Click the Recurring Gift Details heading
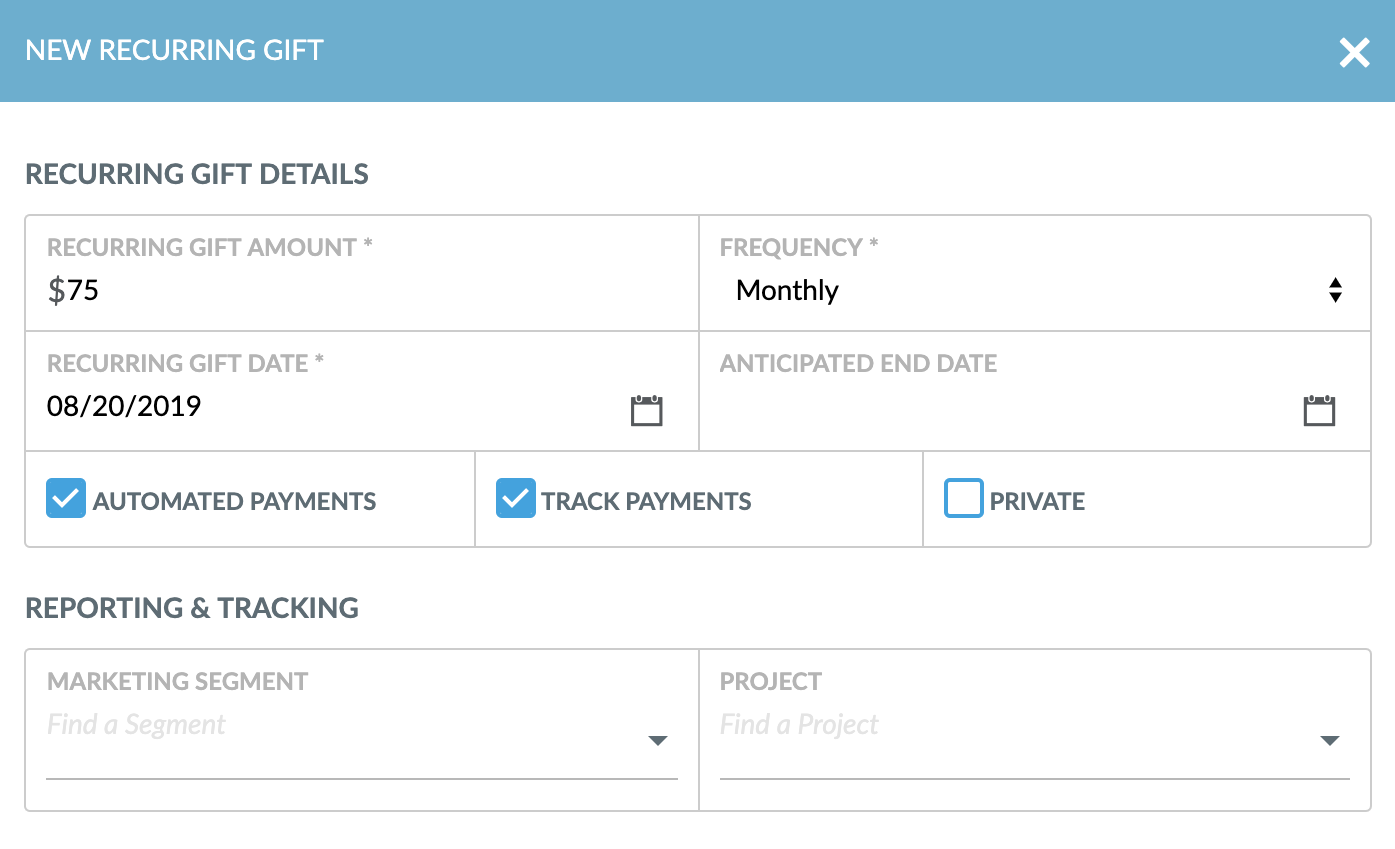Screen dimensions: 1395x849 197,174
